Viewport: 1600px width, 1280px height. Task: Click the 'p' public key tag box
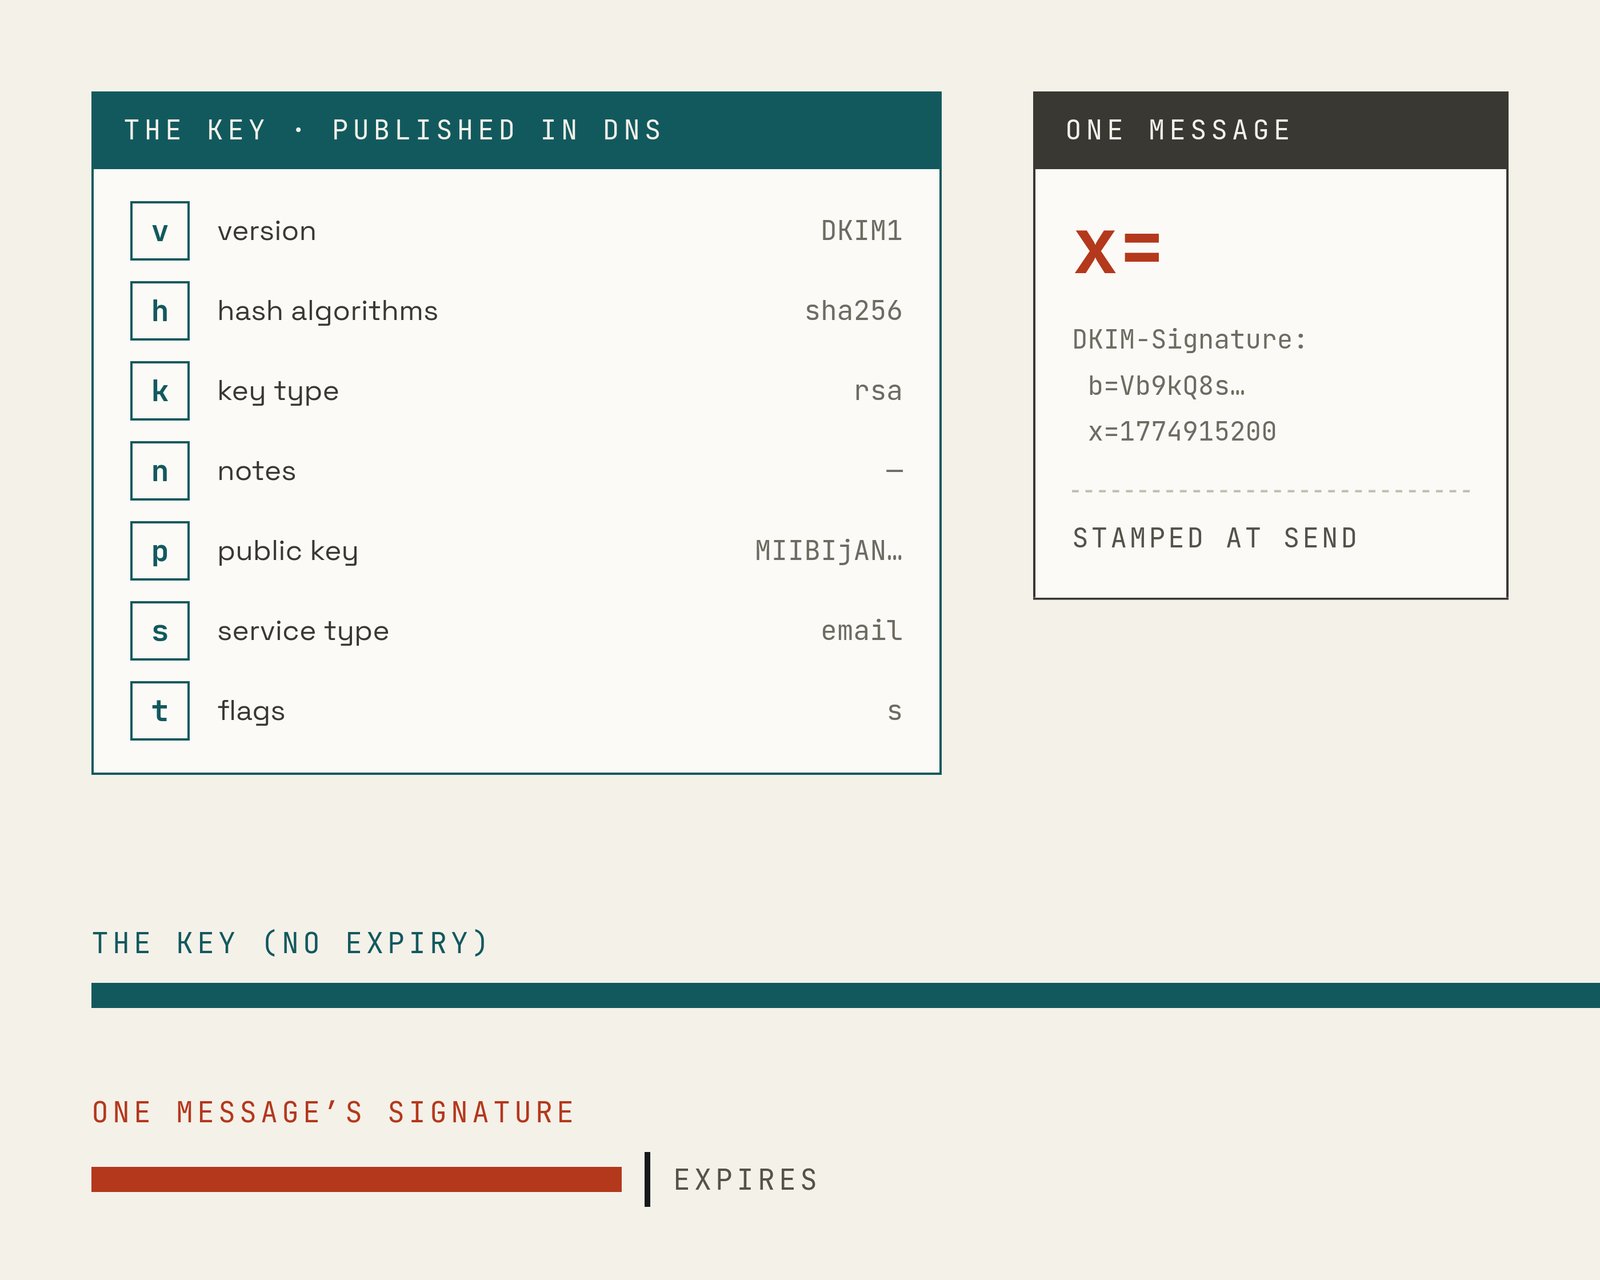pos(160,551)
